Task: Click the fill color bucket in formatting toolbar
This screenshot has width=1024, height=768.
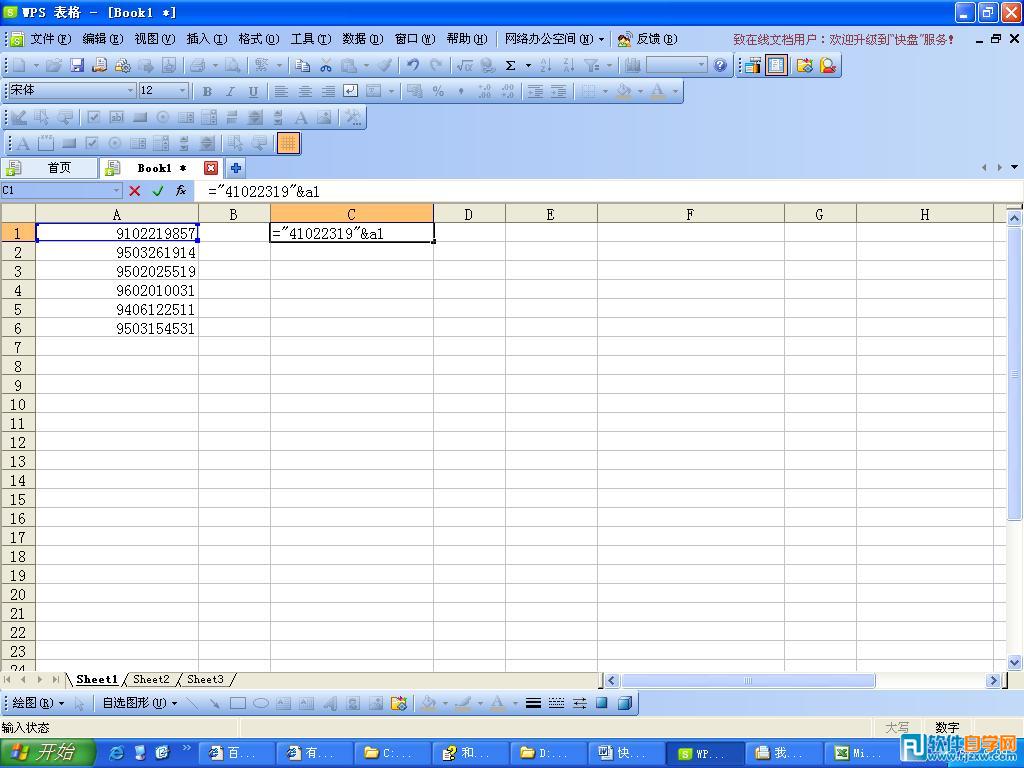Action: 623,91
